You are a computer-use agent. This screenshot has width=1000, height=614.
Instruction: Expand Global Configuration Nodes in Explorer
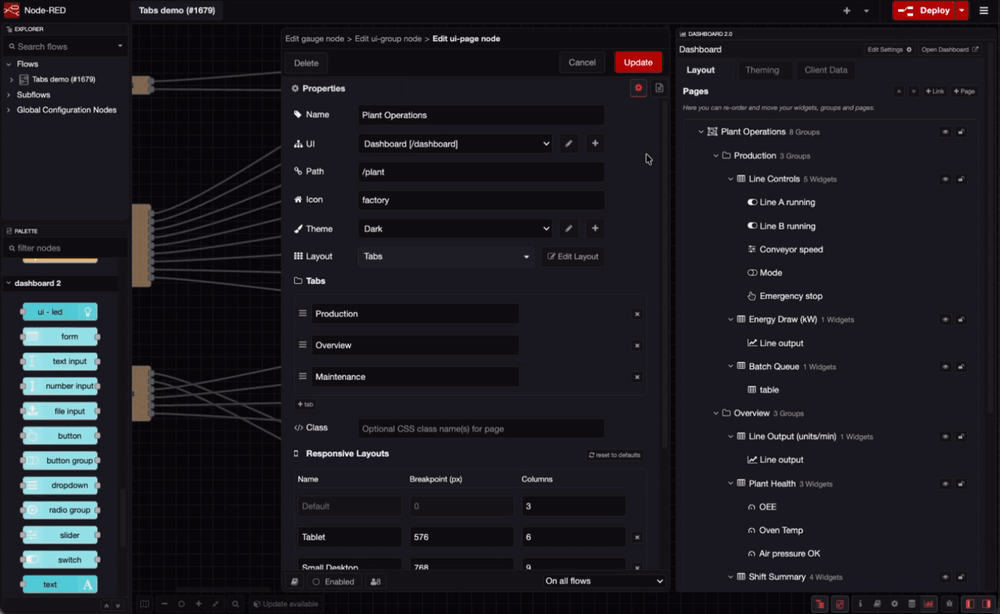point(8,110)
